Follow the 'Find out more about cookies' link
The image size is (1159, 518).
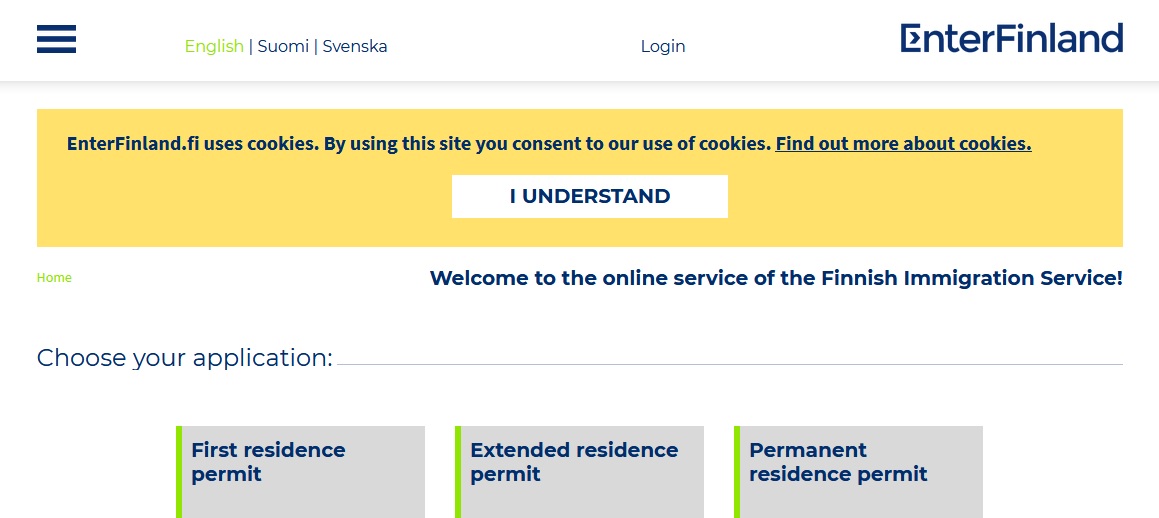[x=903, y=143]
